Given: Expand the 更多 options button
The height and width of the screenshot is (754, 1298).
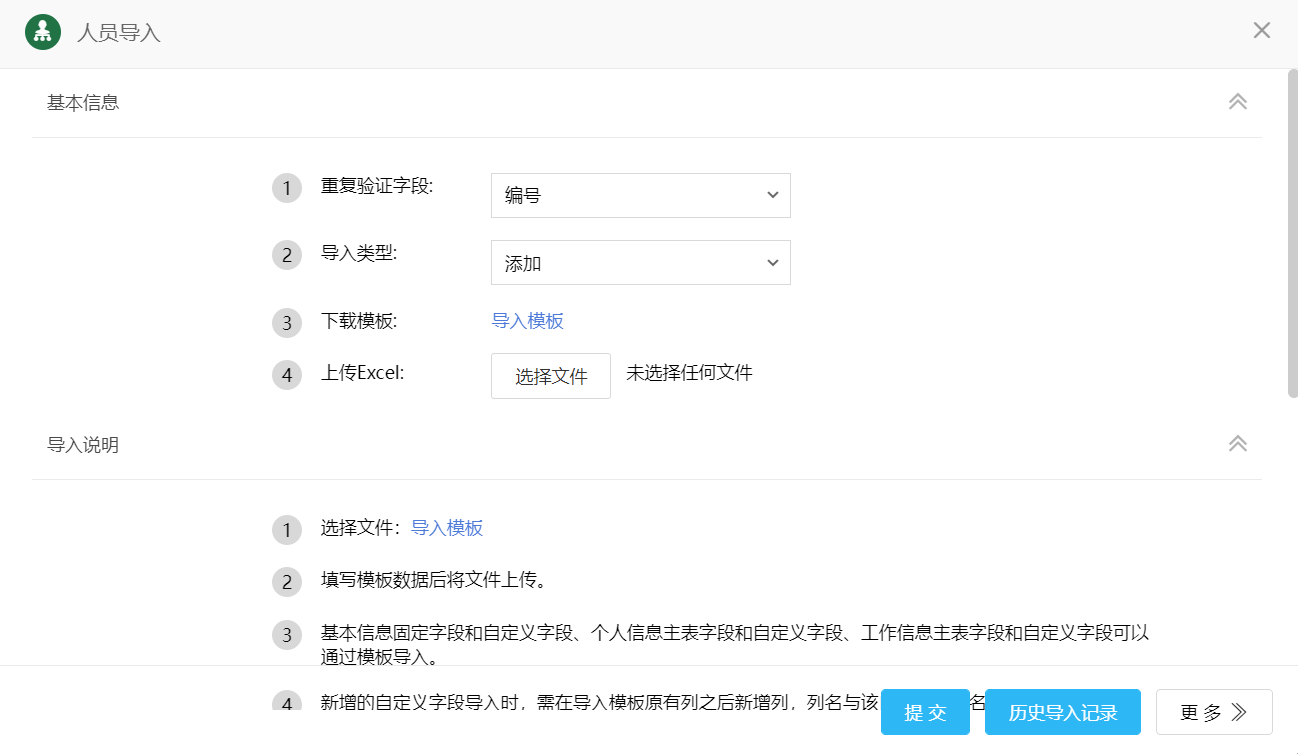Looking at the screenshot, I should coord(1213,712).
